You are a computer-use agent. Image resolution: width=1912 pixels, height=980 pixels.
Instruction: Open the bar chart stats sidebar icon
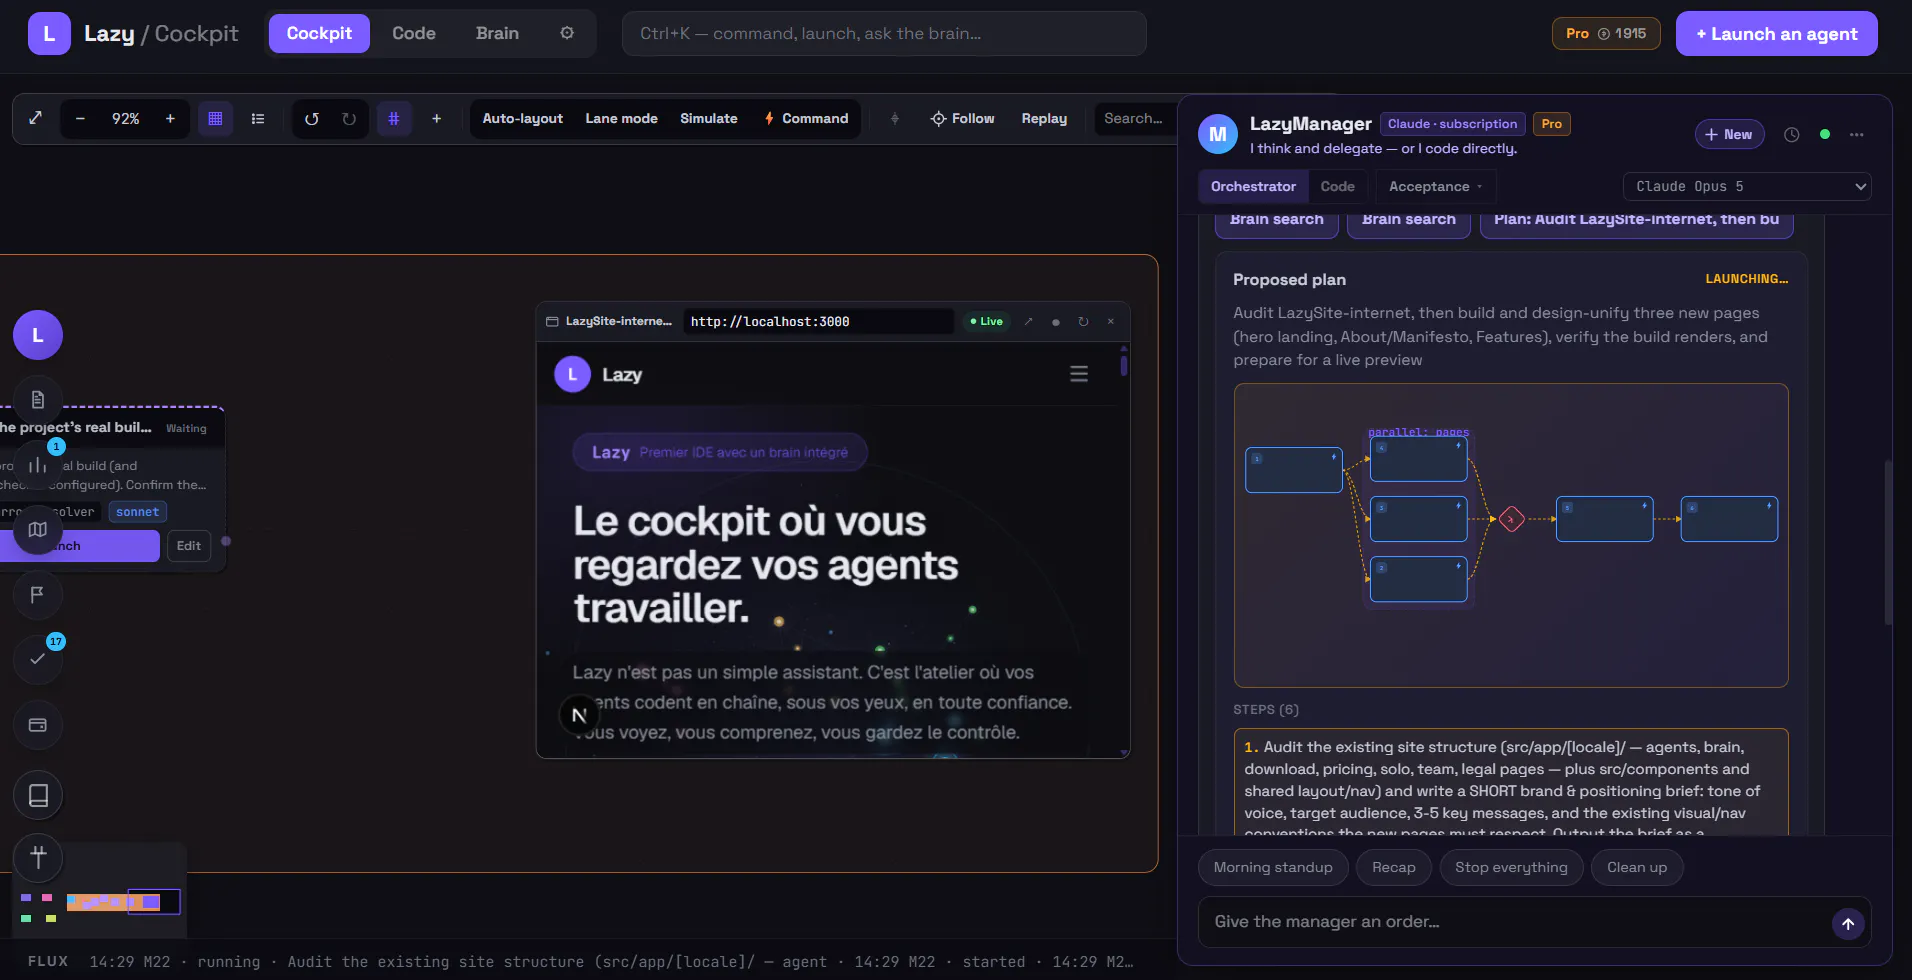coord(38,465)
